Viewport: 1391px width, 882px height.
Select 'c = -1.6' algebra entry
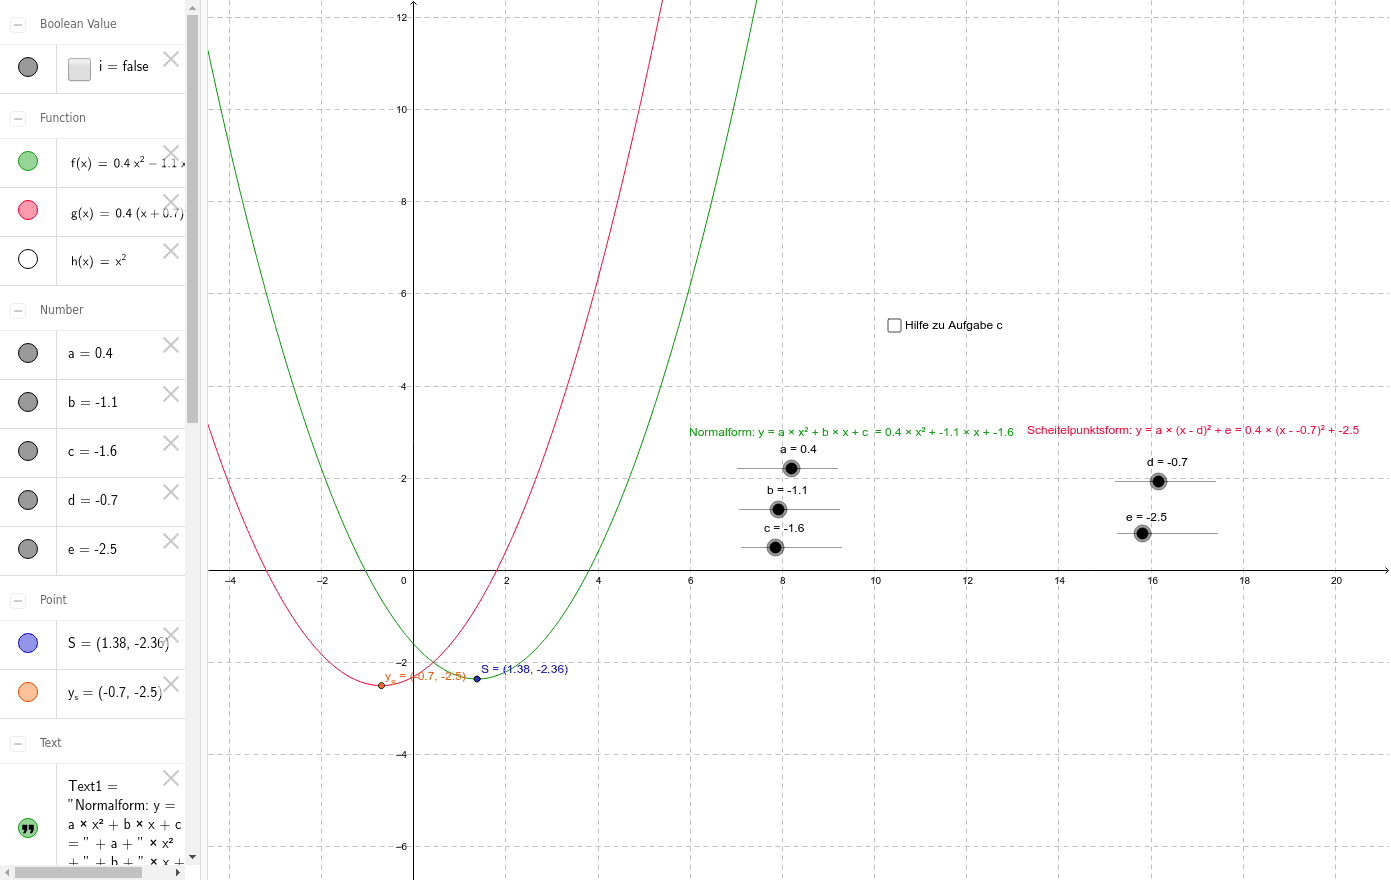pos(93,451)
